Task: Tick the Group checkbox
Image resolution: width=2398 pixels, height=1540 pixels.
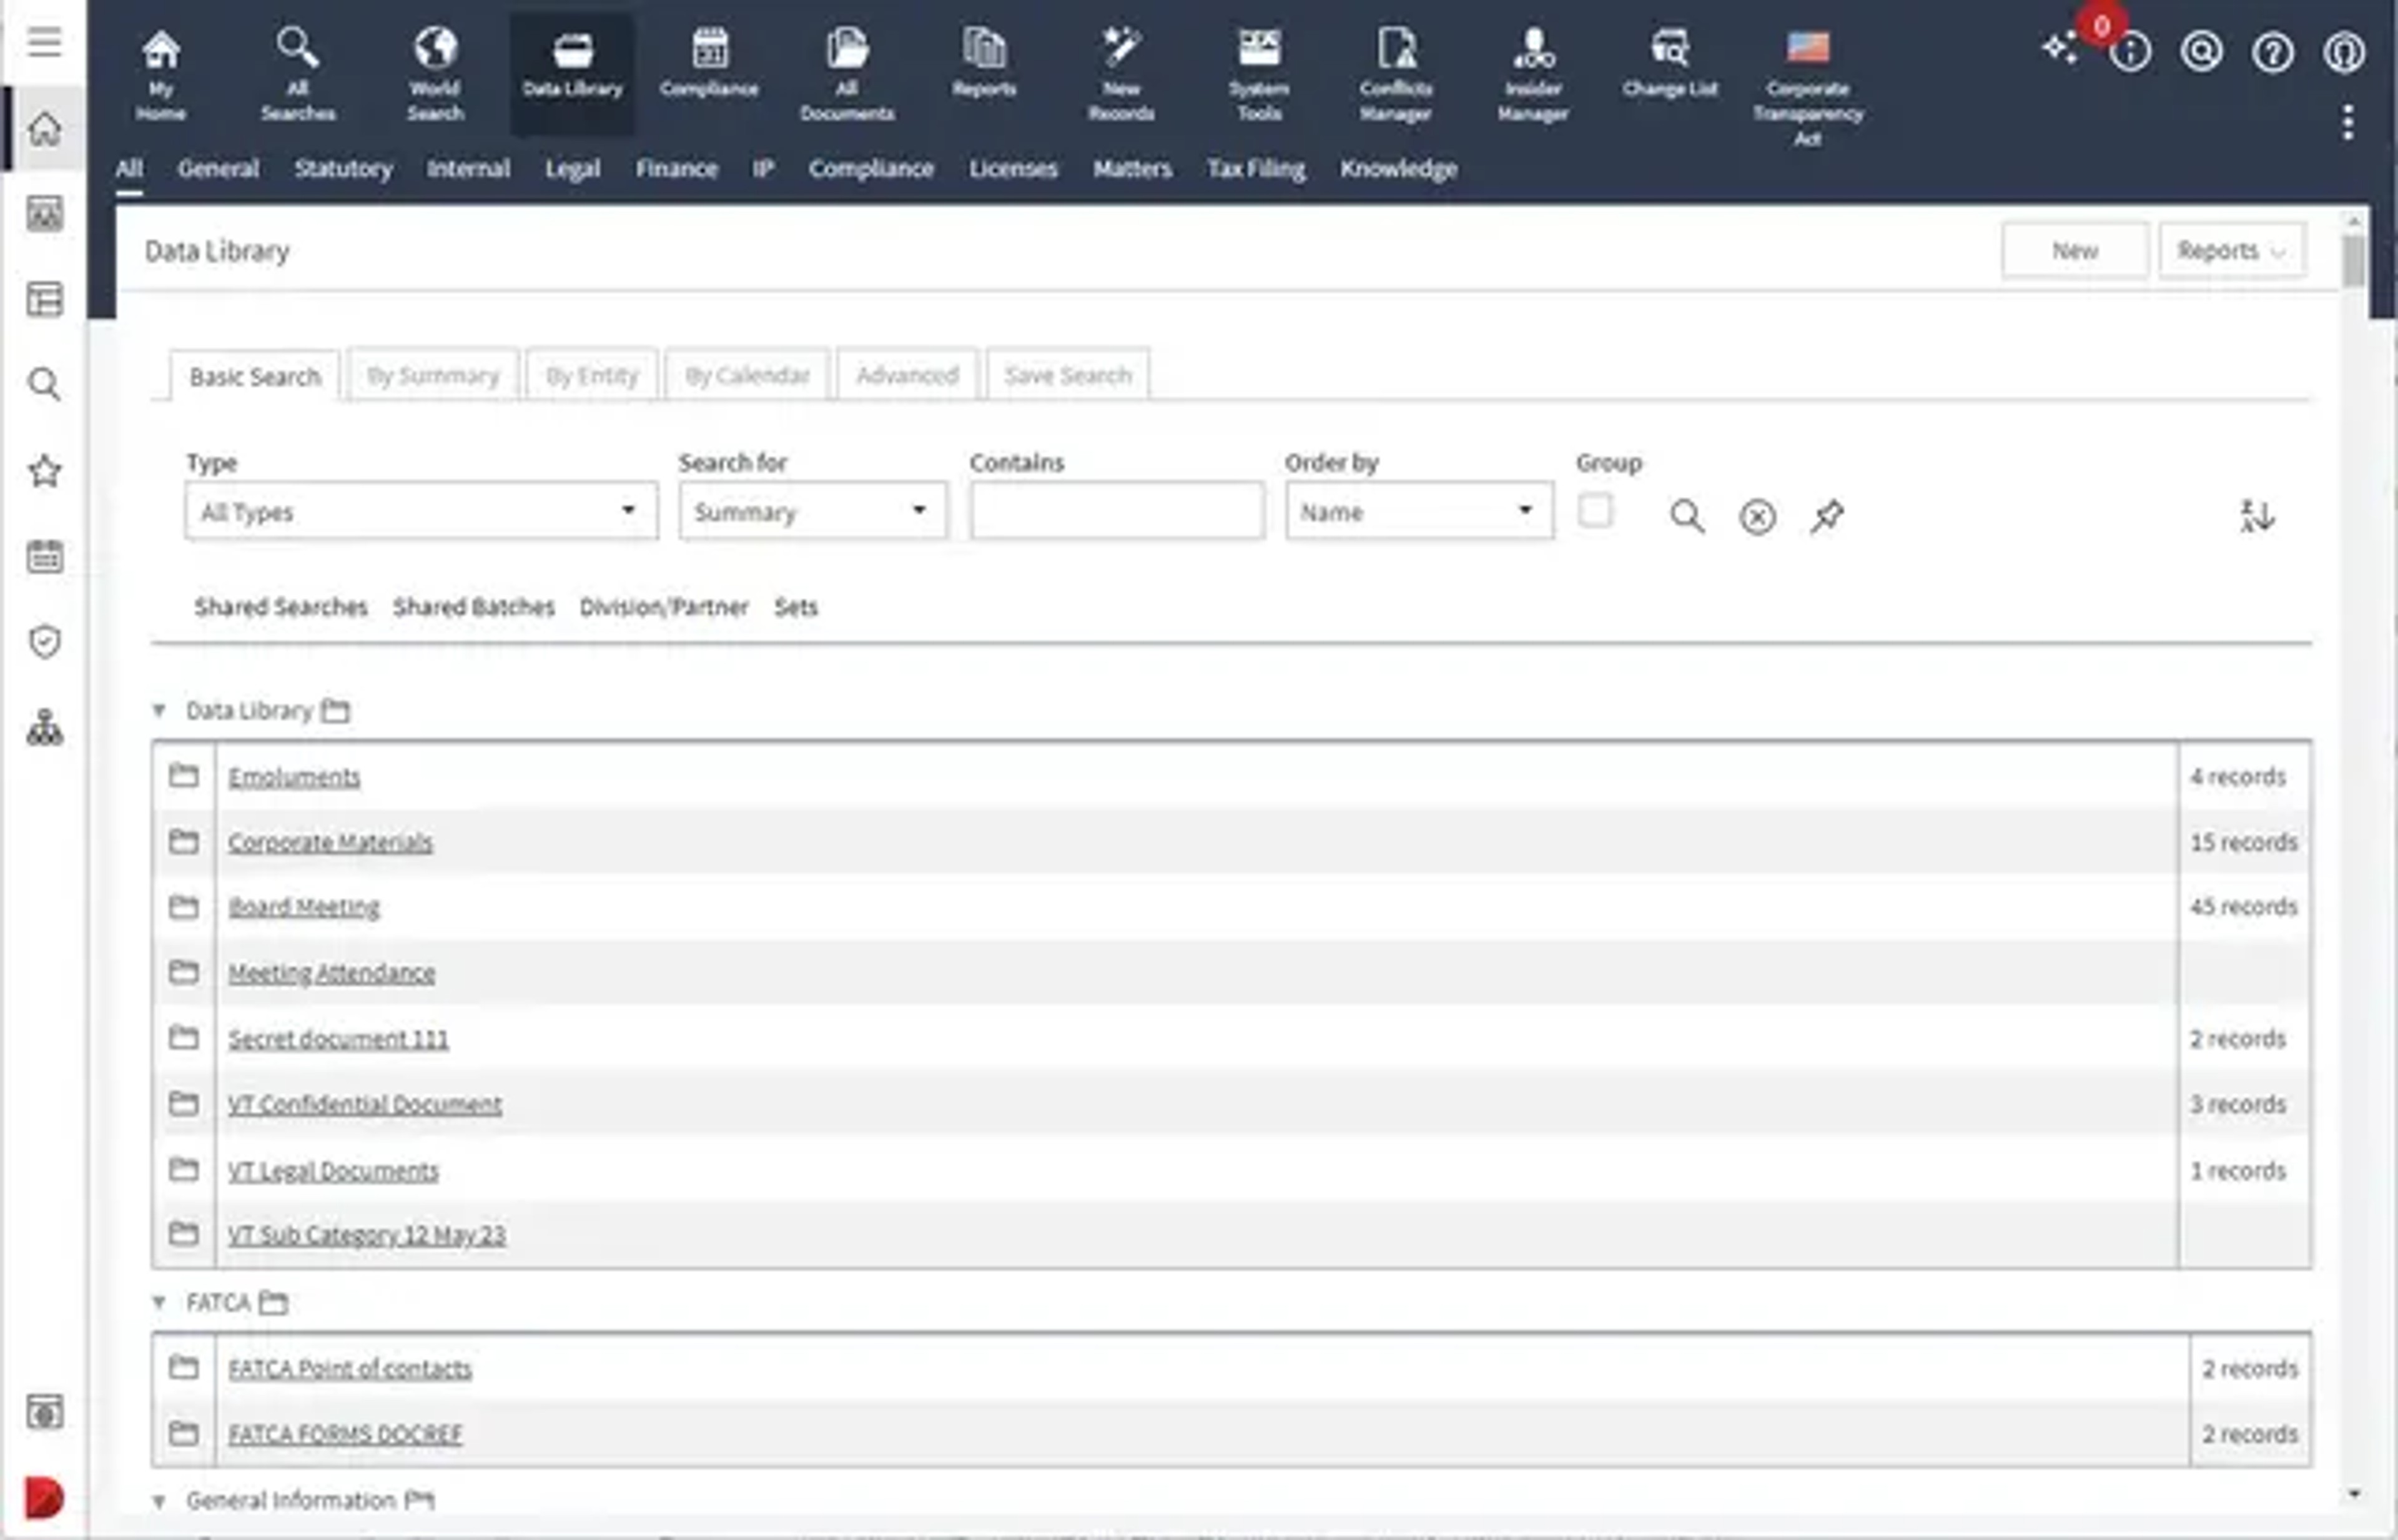Action: tap(1594, 510)
